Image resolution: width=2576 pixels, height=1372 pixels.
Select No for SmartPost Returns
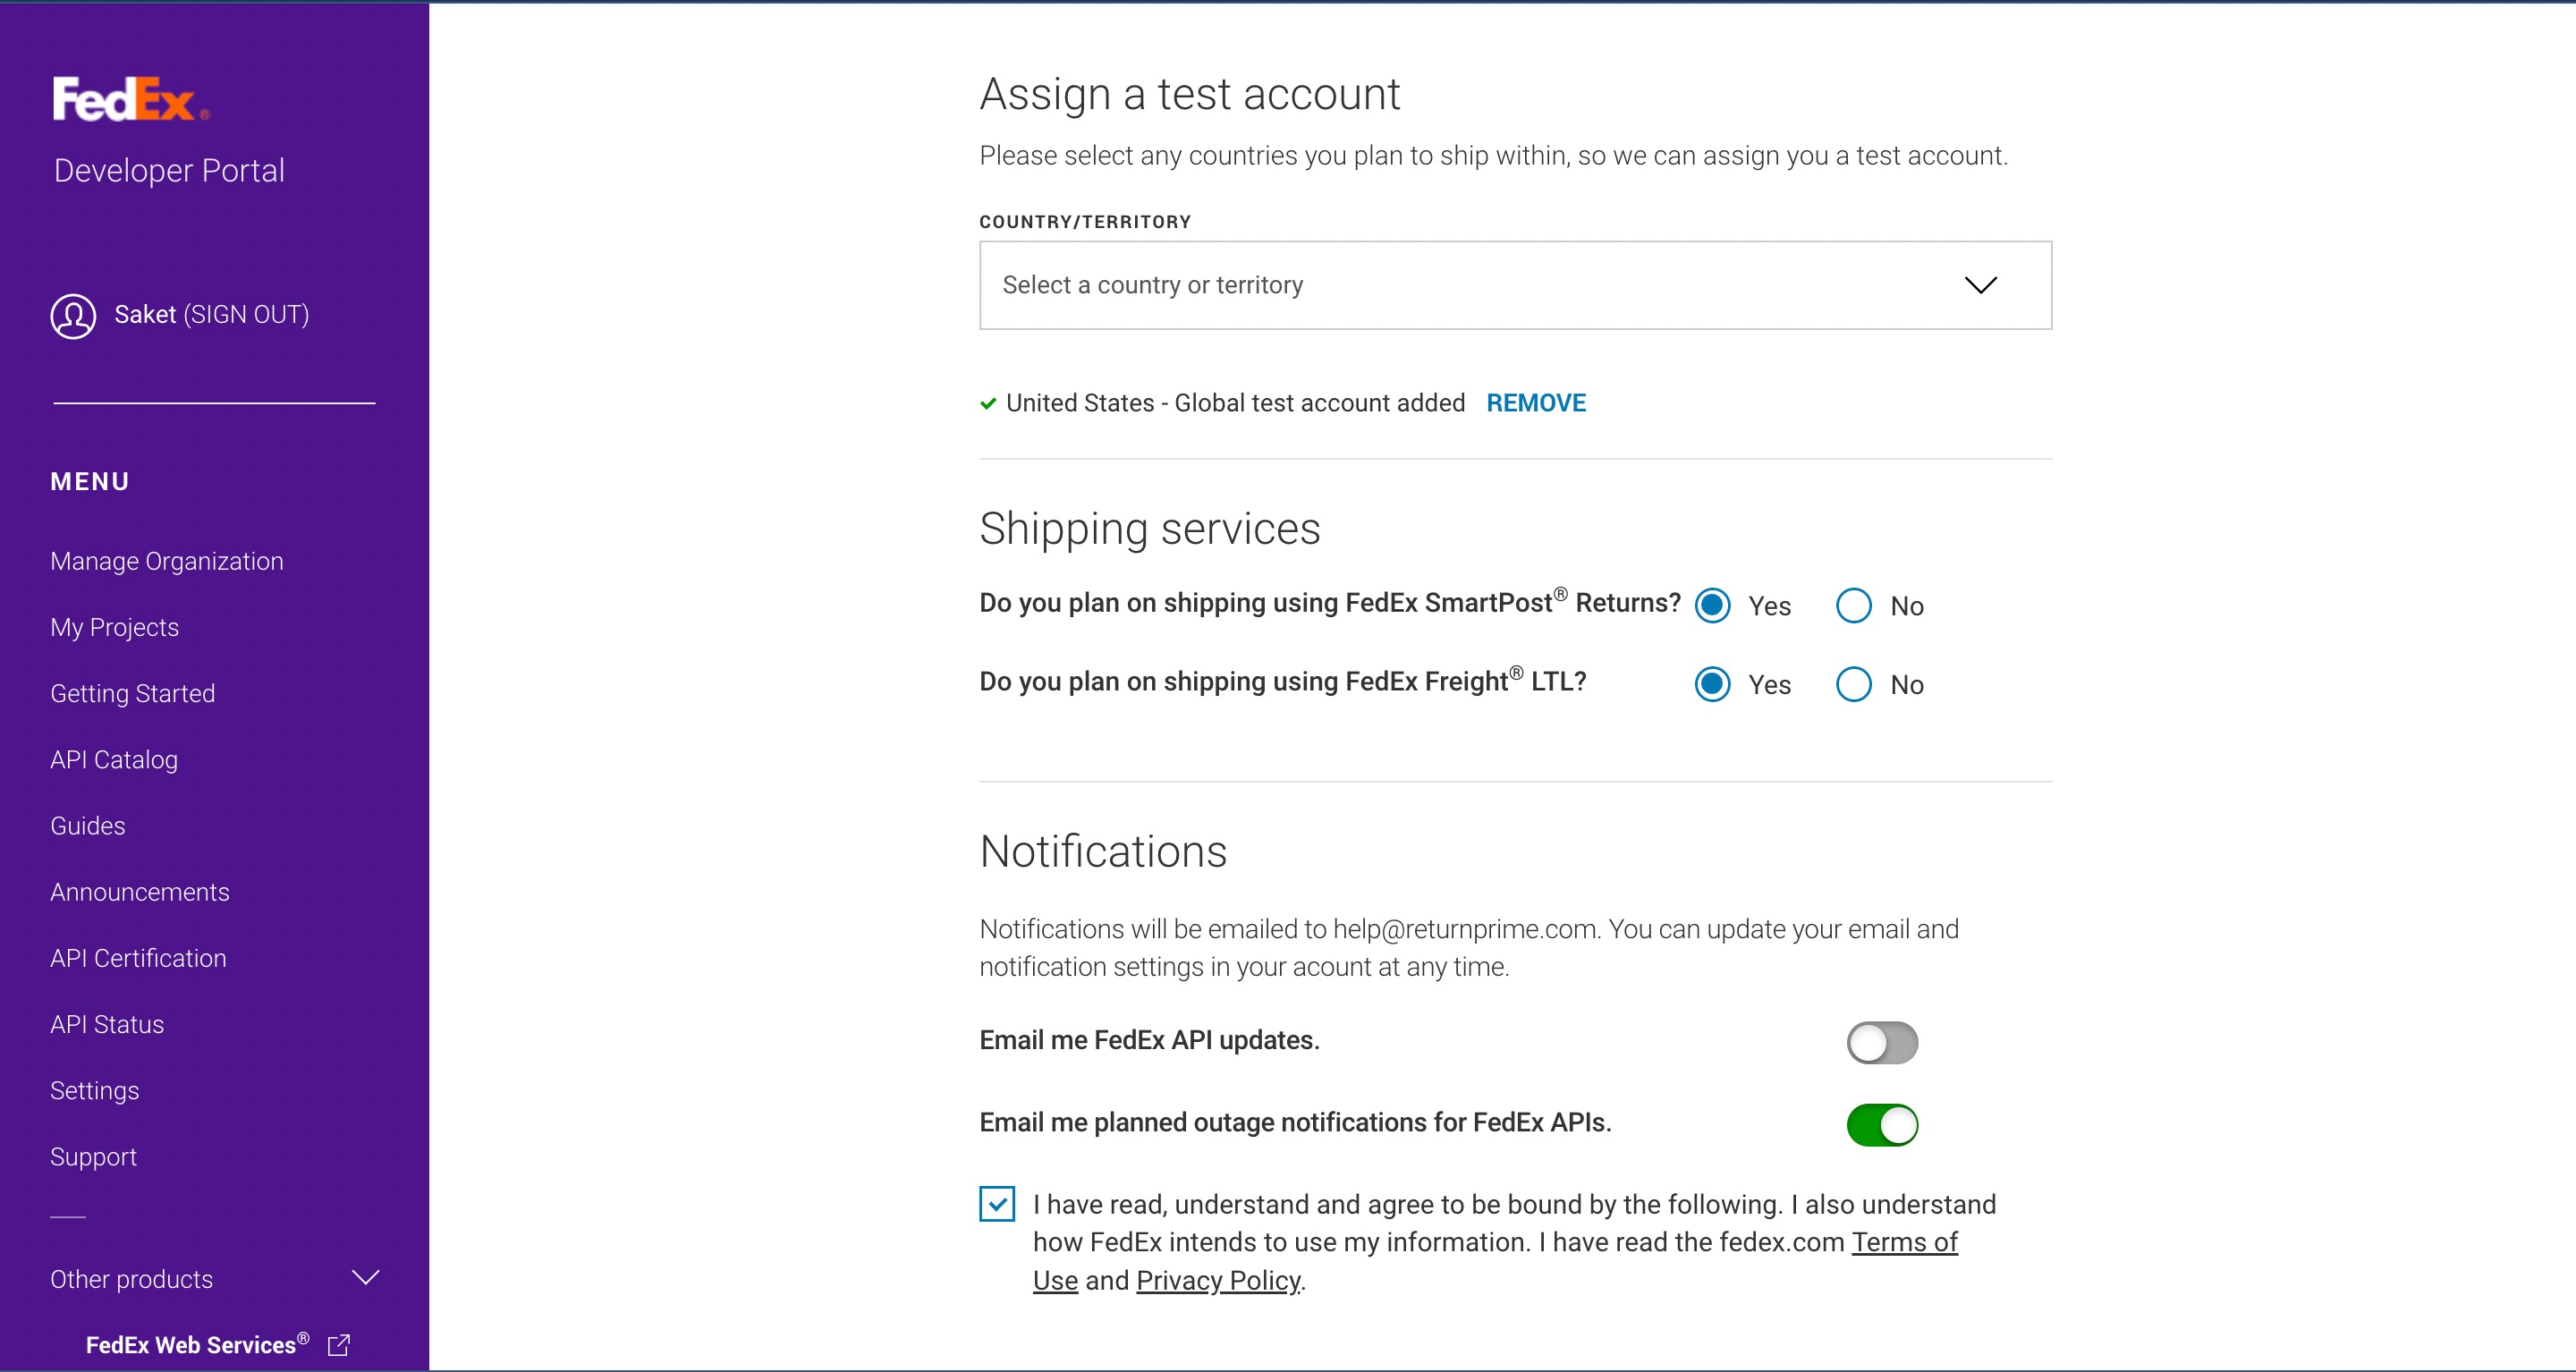(1853, 606)
